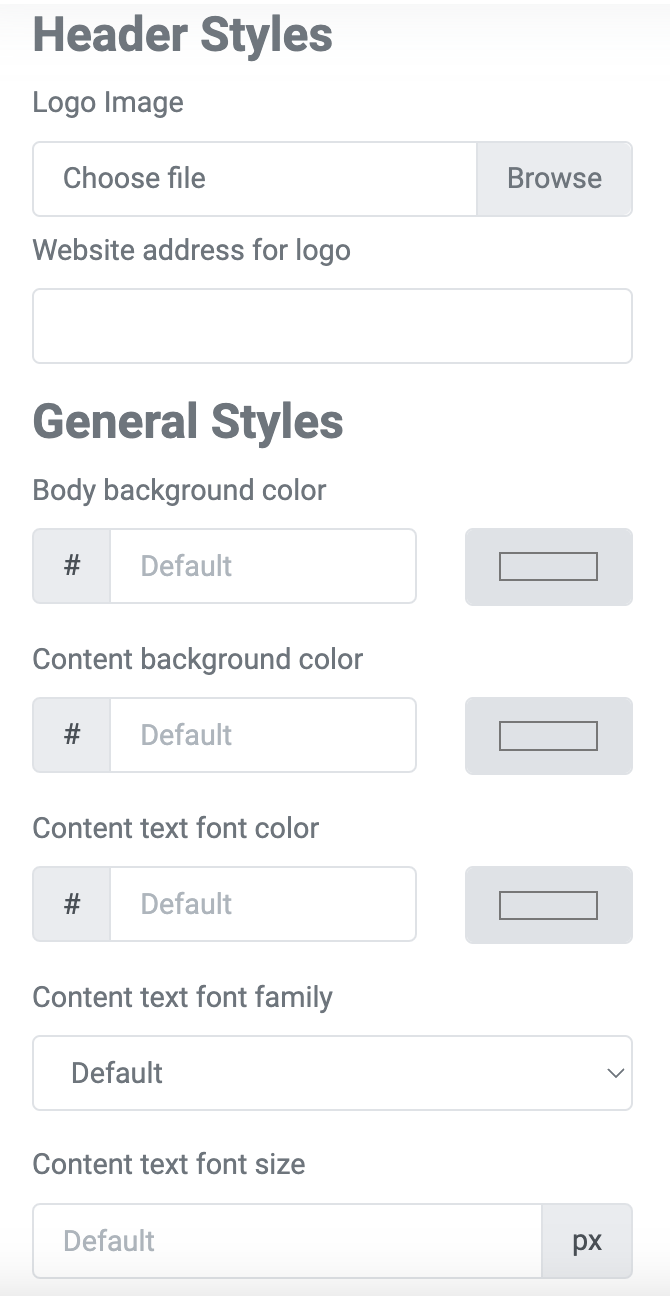This screenshot has width=670, height=1296.
Task: Click the Header Styles heading
Action: [x=183, y=35]
